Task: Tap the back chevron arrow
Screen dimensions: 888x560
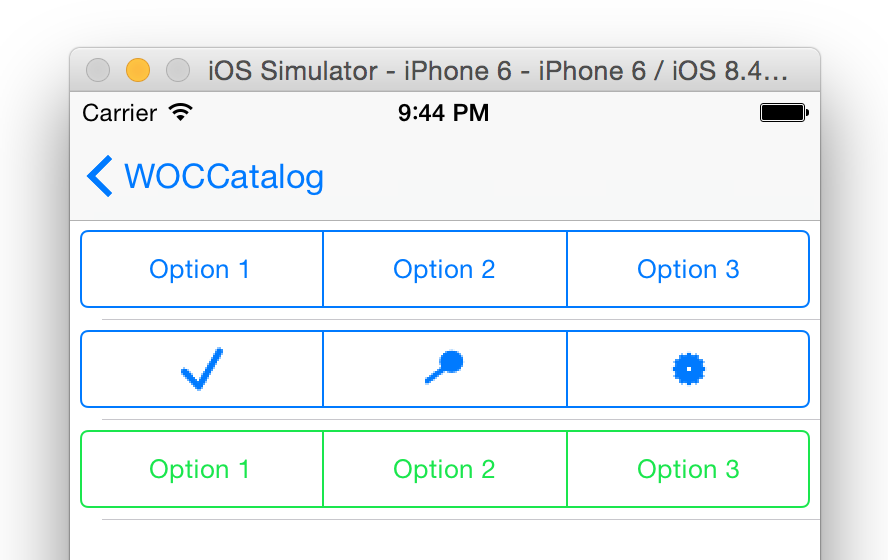Action: 99,177
